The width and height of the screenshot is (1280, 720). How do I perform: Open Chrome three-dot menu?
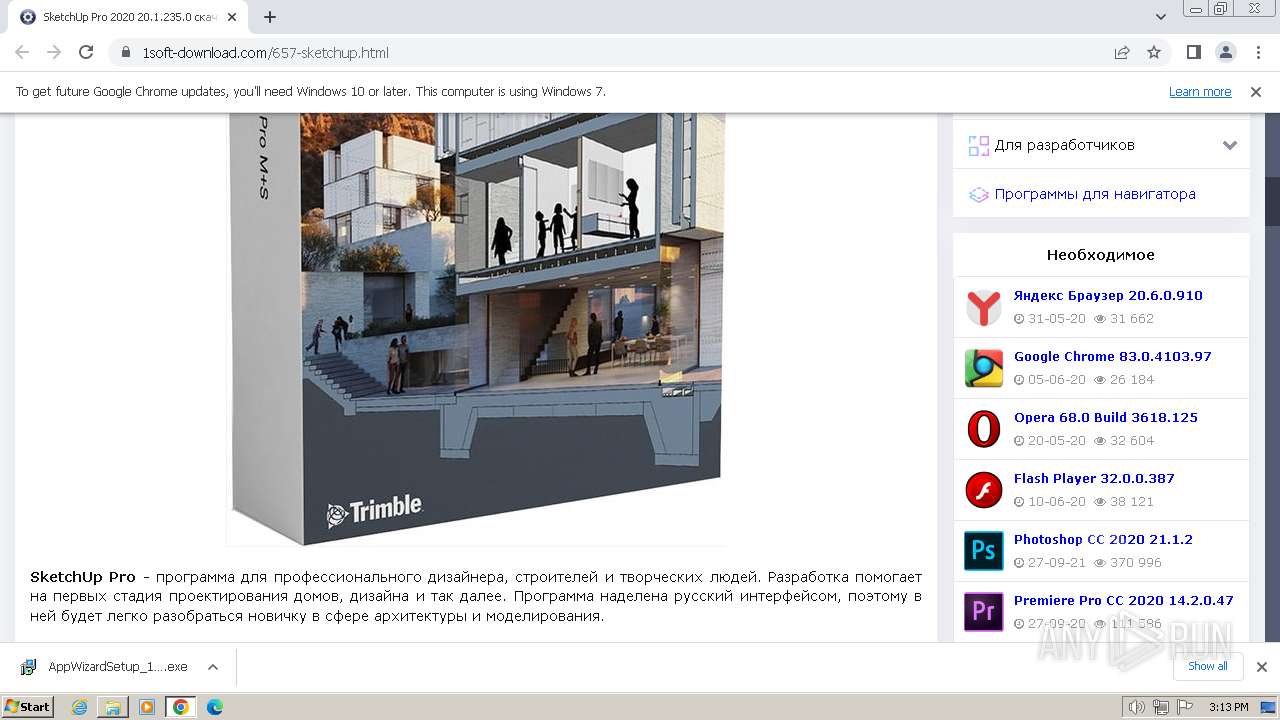click(x=1257, y=52)
